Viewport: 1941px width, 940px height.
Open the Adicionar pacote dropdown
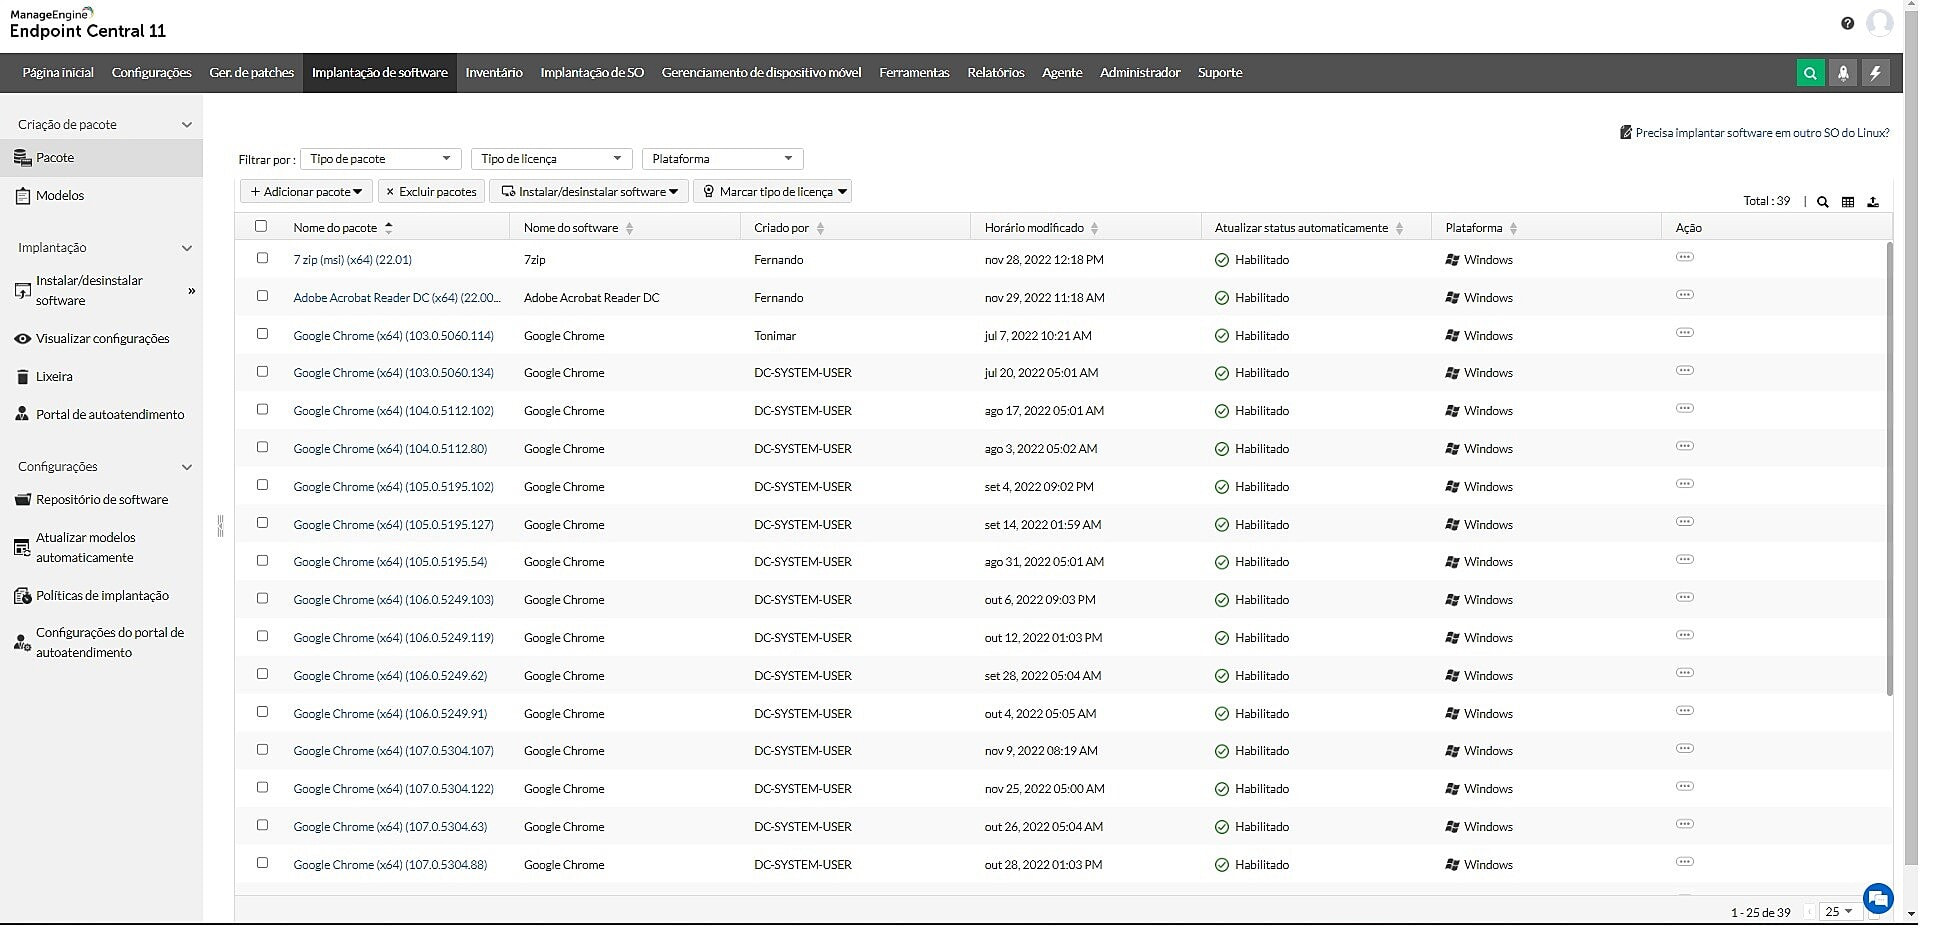tap(306, 192)
